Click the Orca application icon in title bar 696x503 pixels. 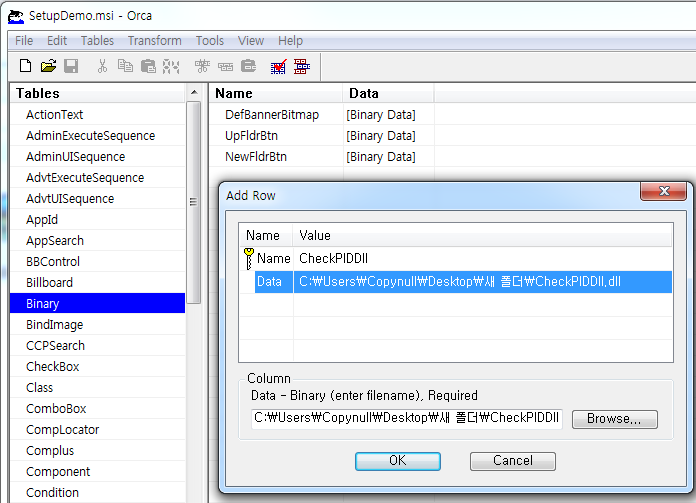click(x=16, y=16)
